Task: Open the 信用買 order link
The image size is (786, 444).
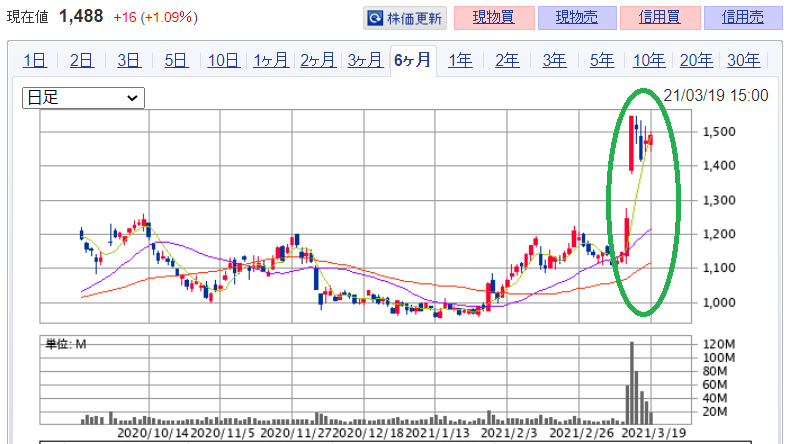Action: 660,18
